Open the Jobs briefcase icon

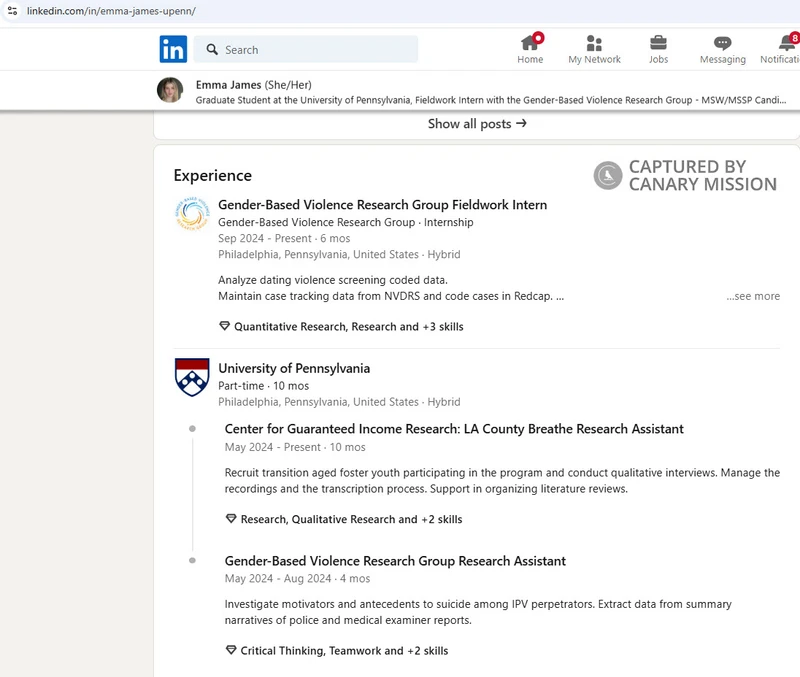click(658, 43)
